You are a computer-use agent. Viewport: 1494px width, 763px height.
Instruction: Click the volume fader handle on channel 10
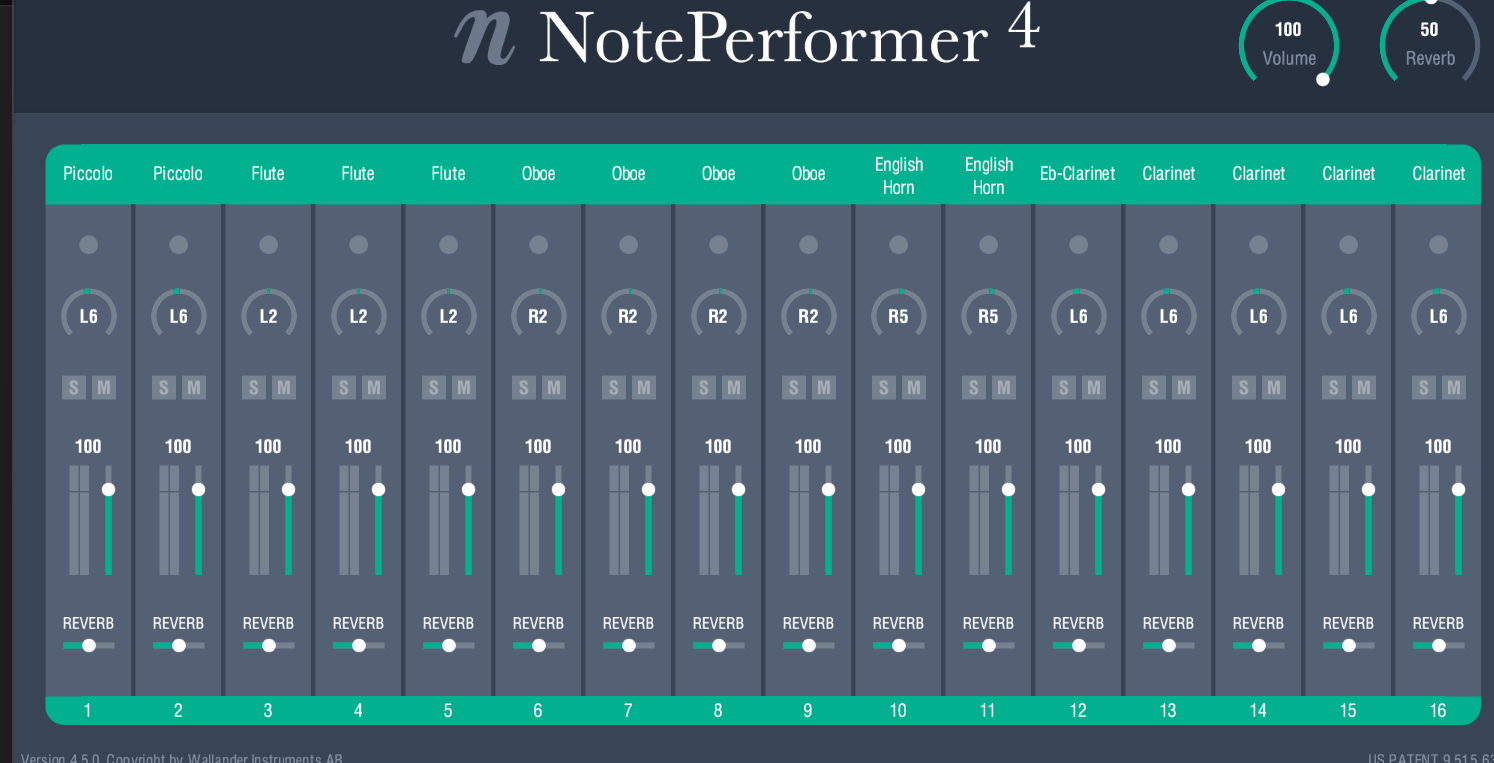919,489
